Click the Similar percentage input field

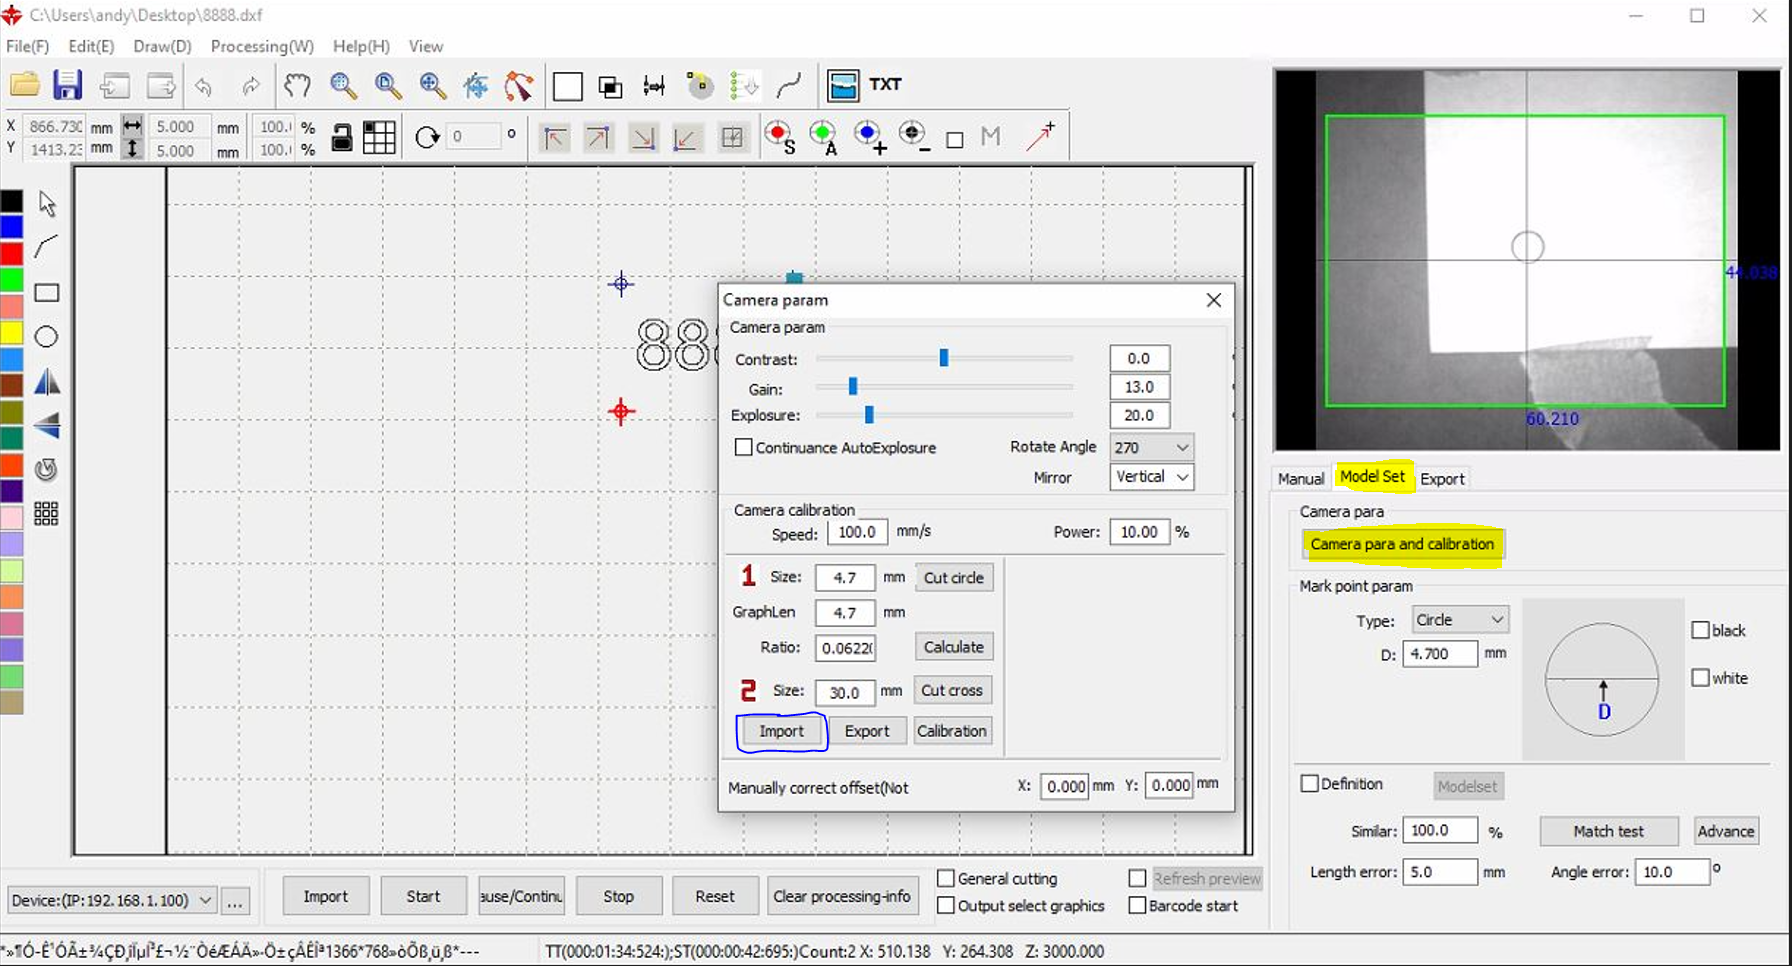(x=1439, y=830)
